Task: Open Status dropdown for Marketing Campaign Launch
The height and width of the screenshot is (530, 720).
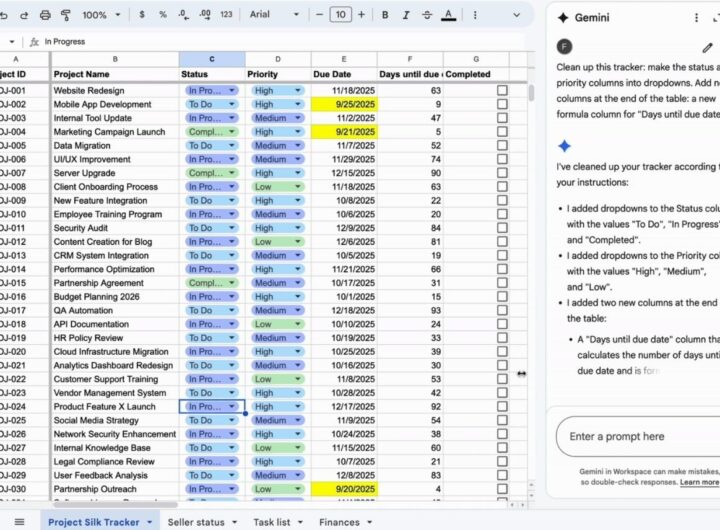Action: (232, 132)
